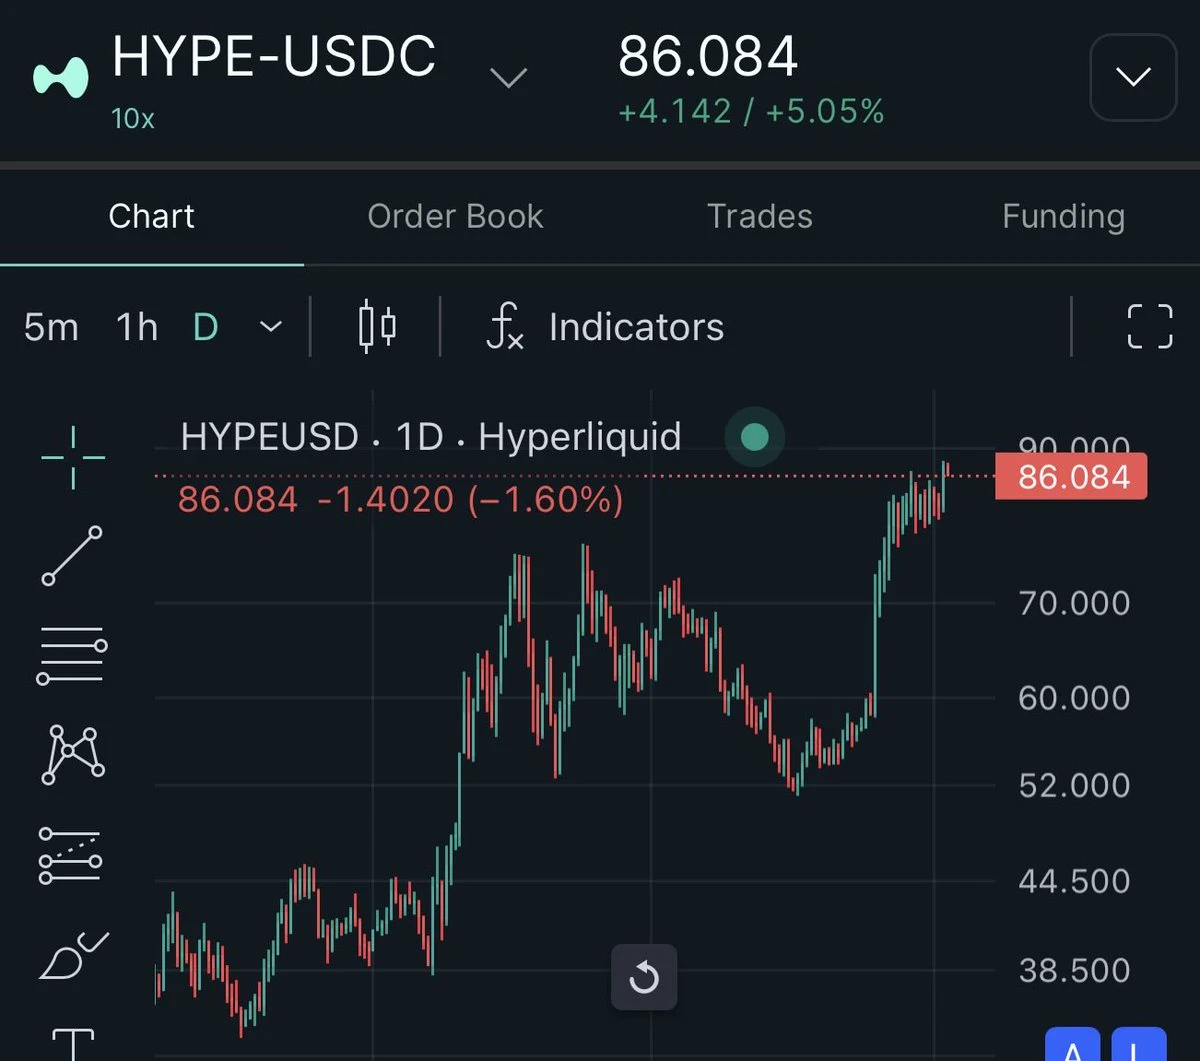Enter fullscreen chart mode
The image size is (1200, 1061).
pos(1150,326)
